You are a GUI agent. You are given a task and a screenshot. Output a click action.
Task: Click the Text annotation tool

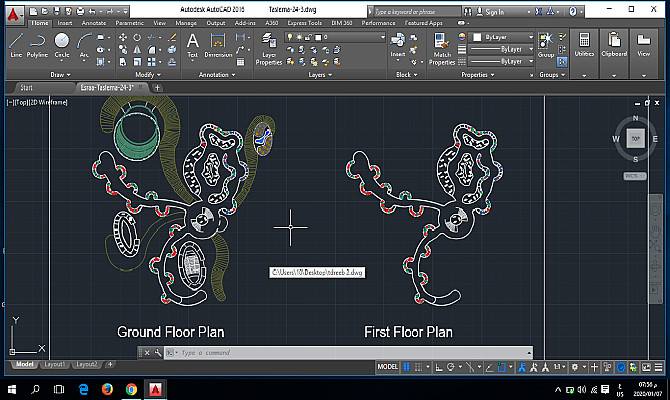point(193,43)
